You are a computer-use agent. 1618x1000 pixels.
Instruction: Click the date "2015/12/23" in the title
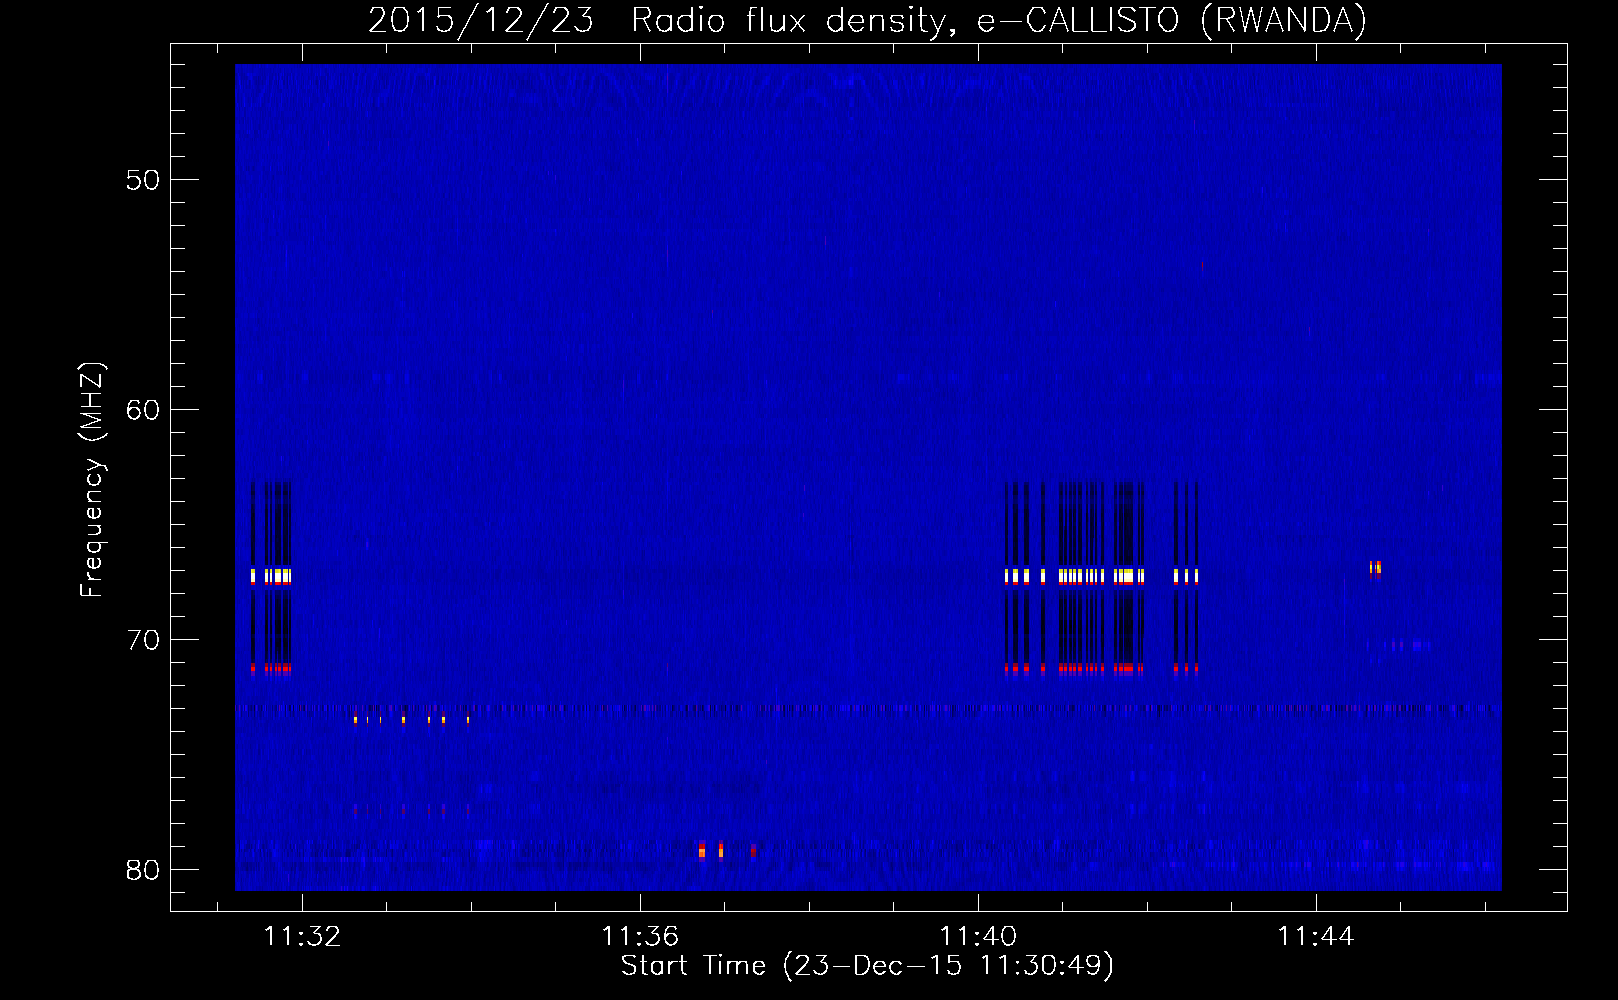(x=481, y=21)
